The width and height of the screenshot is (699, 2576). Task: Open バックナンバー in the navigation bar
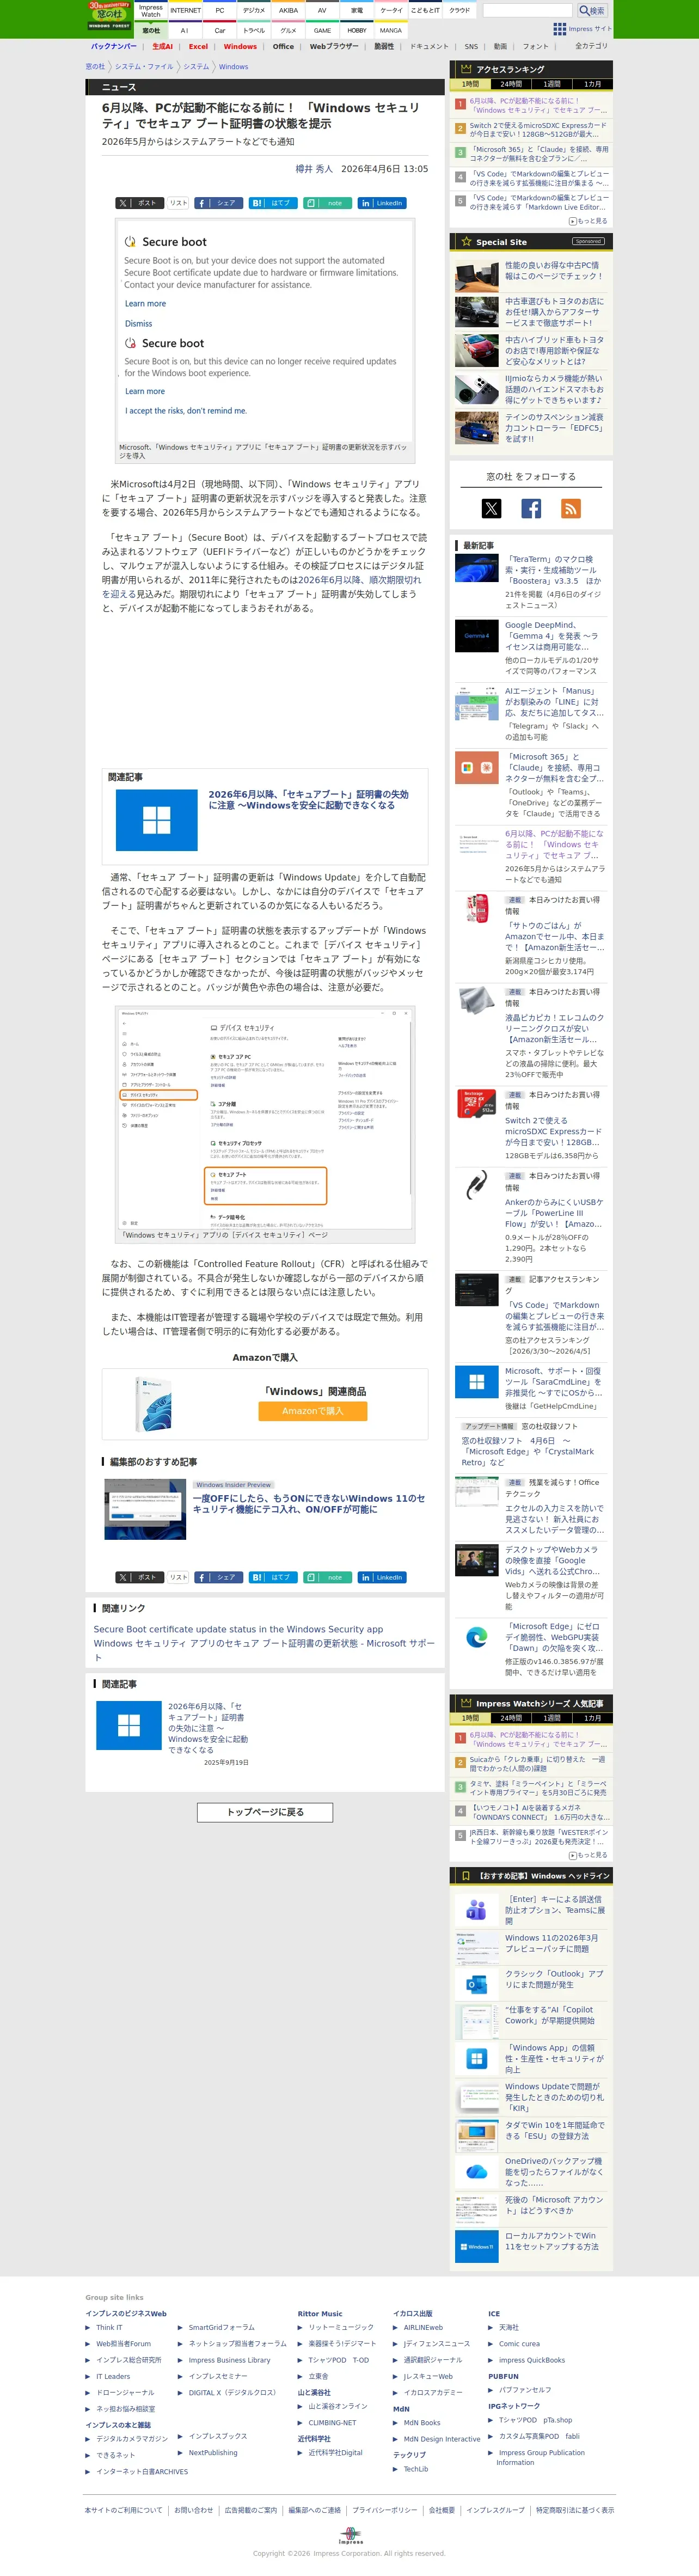(x=113, y=46)
